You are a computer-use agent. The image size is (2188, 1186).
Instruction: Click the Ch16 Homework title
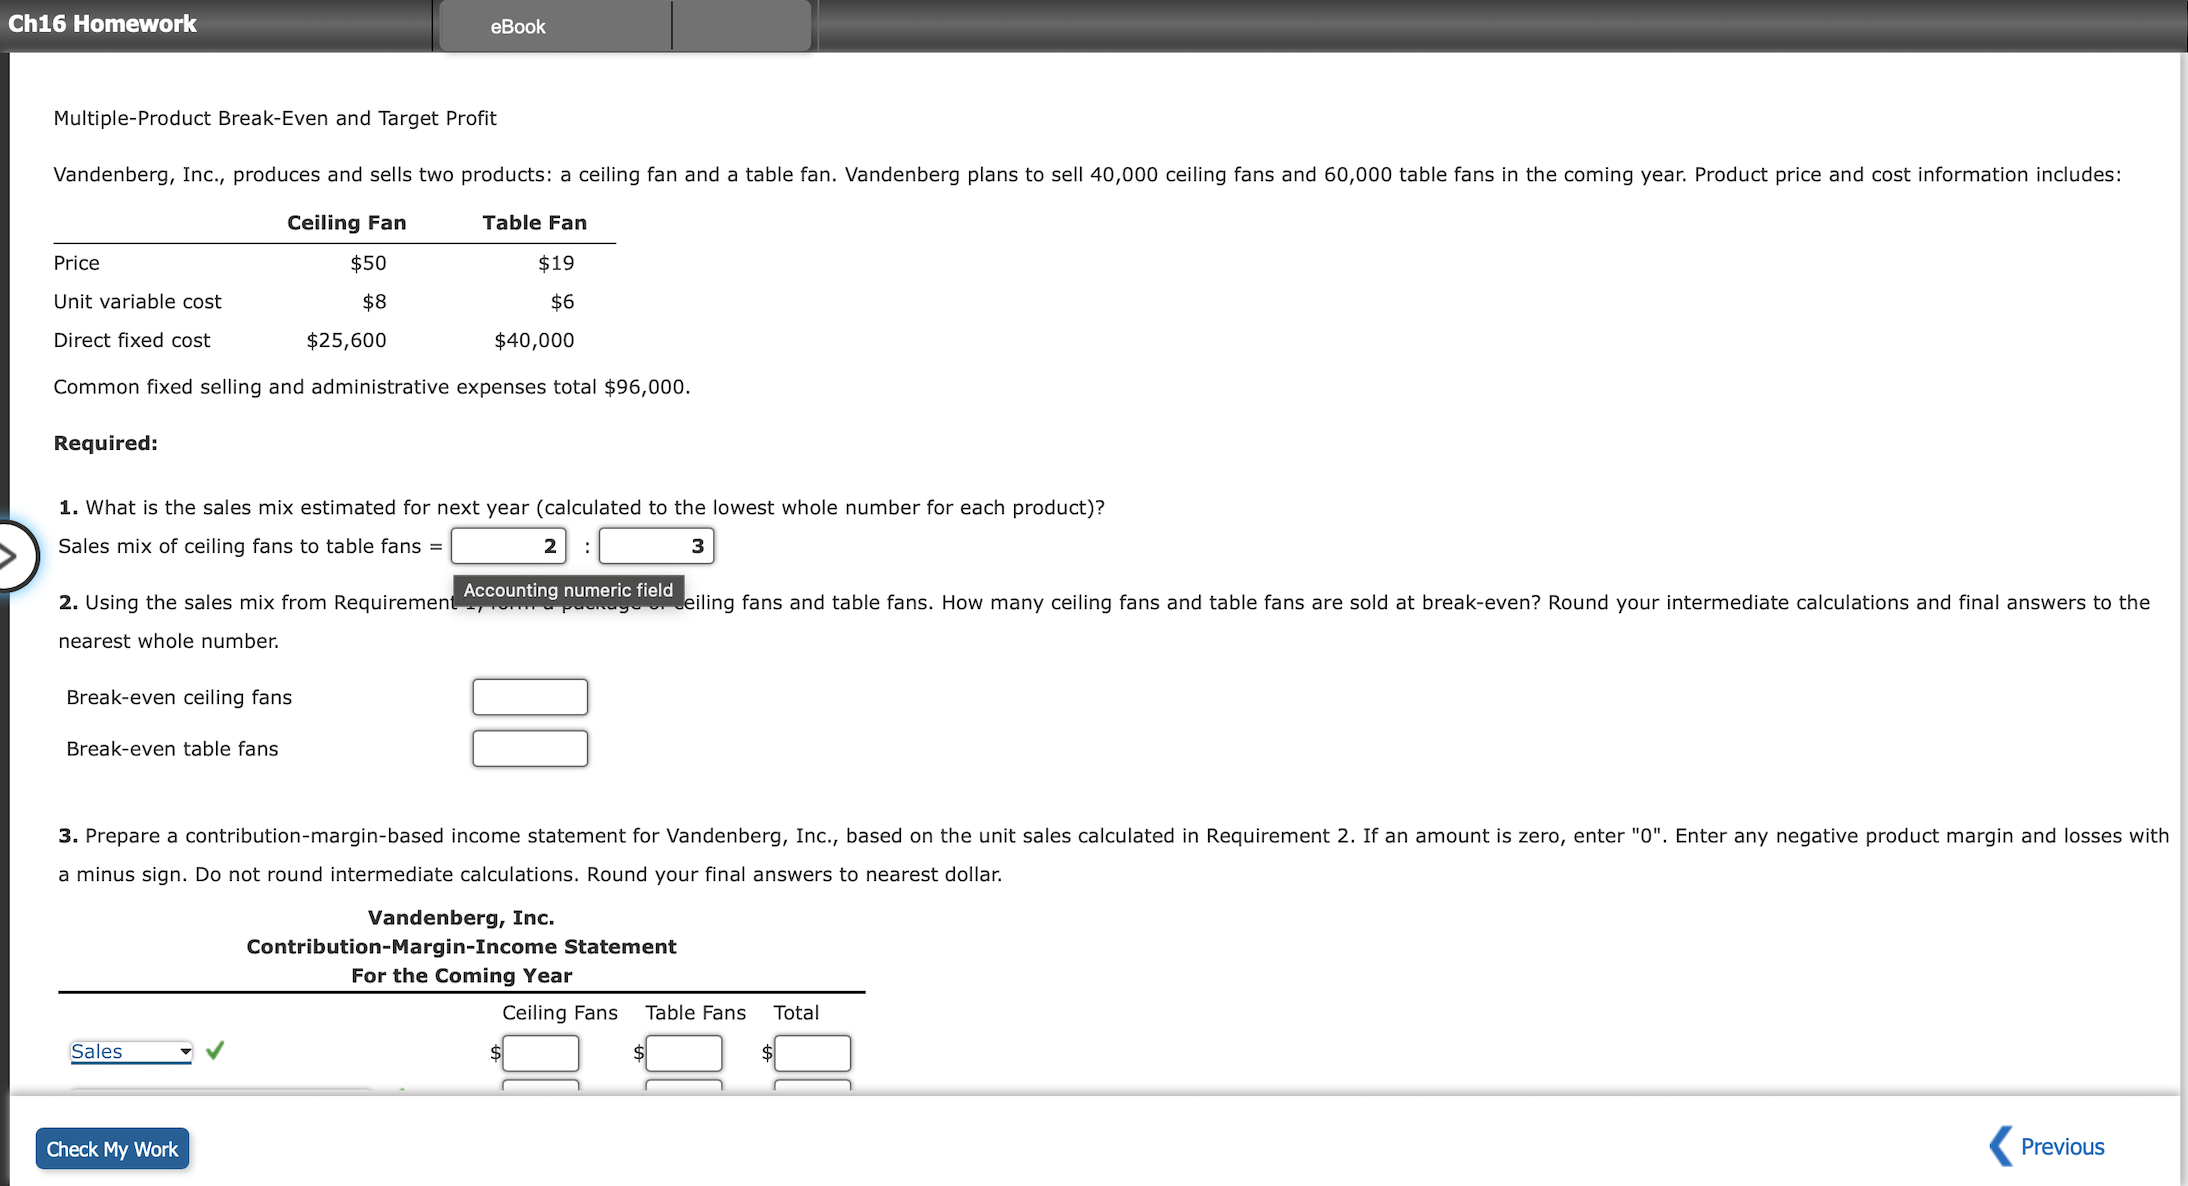point(102,24)
